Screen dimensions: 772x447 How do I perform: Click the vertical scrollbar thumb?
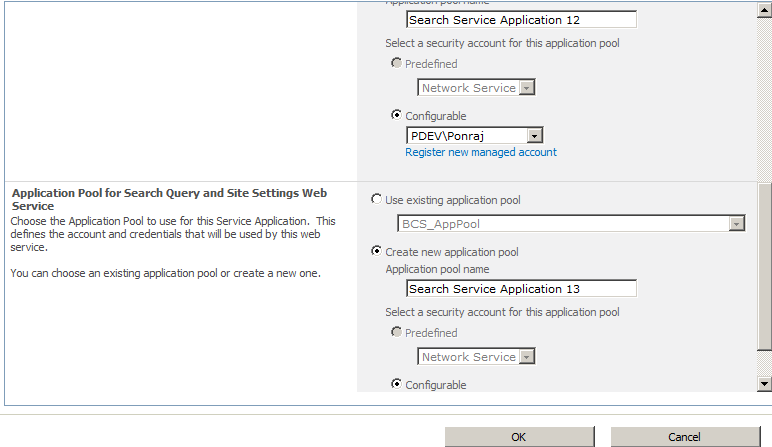click(764, 266)
